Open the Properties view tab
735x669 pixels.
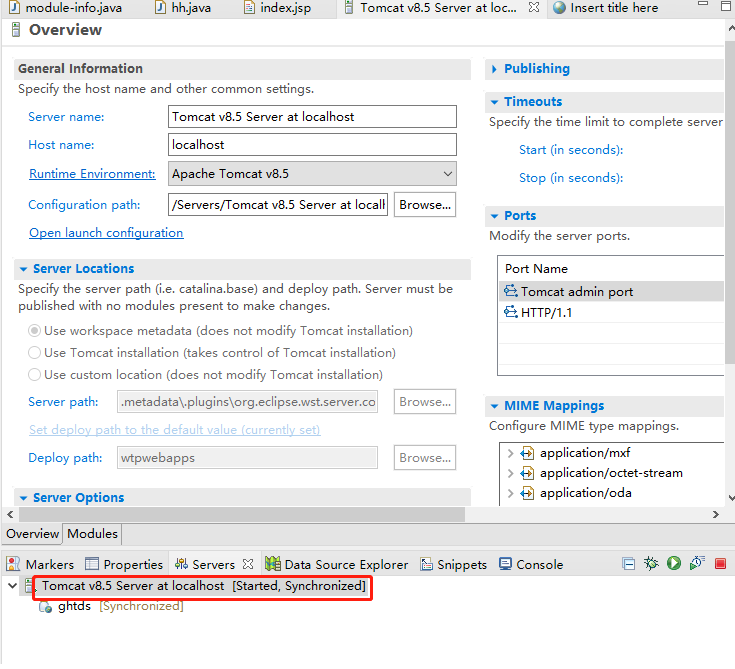[x=124, y=564]
